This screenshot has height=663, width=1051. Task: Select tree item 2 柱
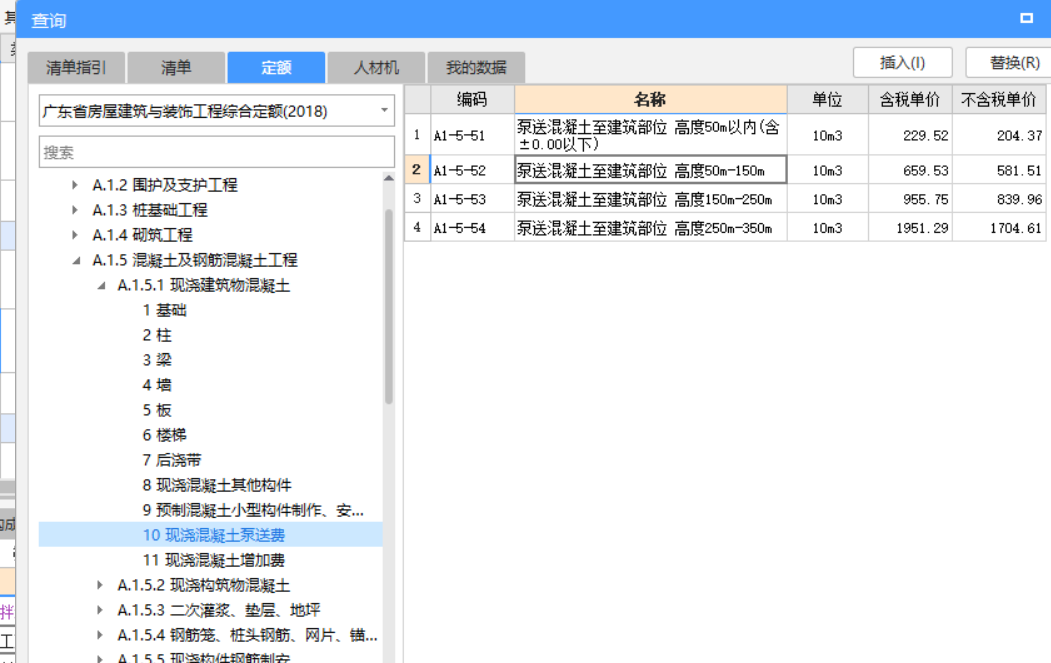[x=157, y=335]
